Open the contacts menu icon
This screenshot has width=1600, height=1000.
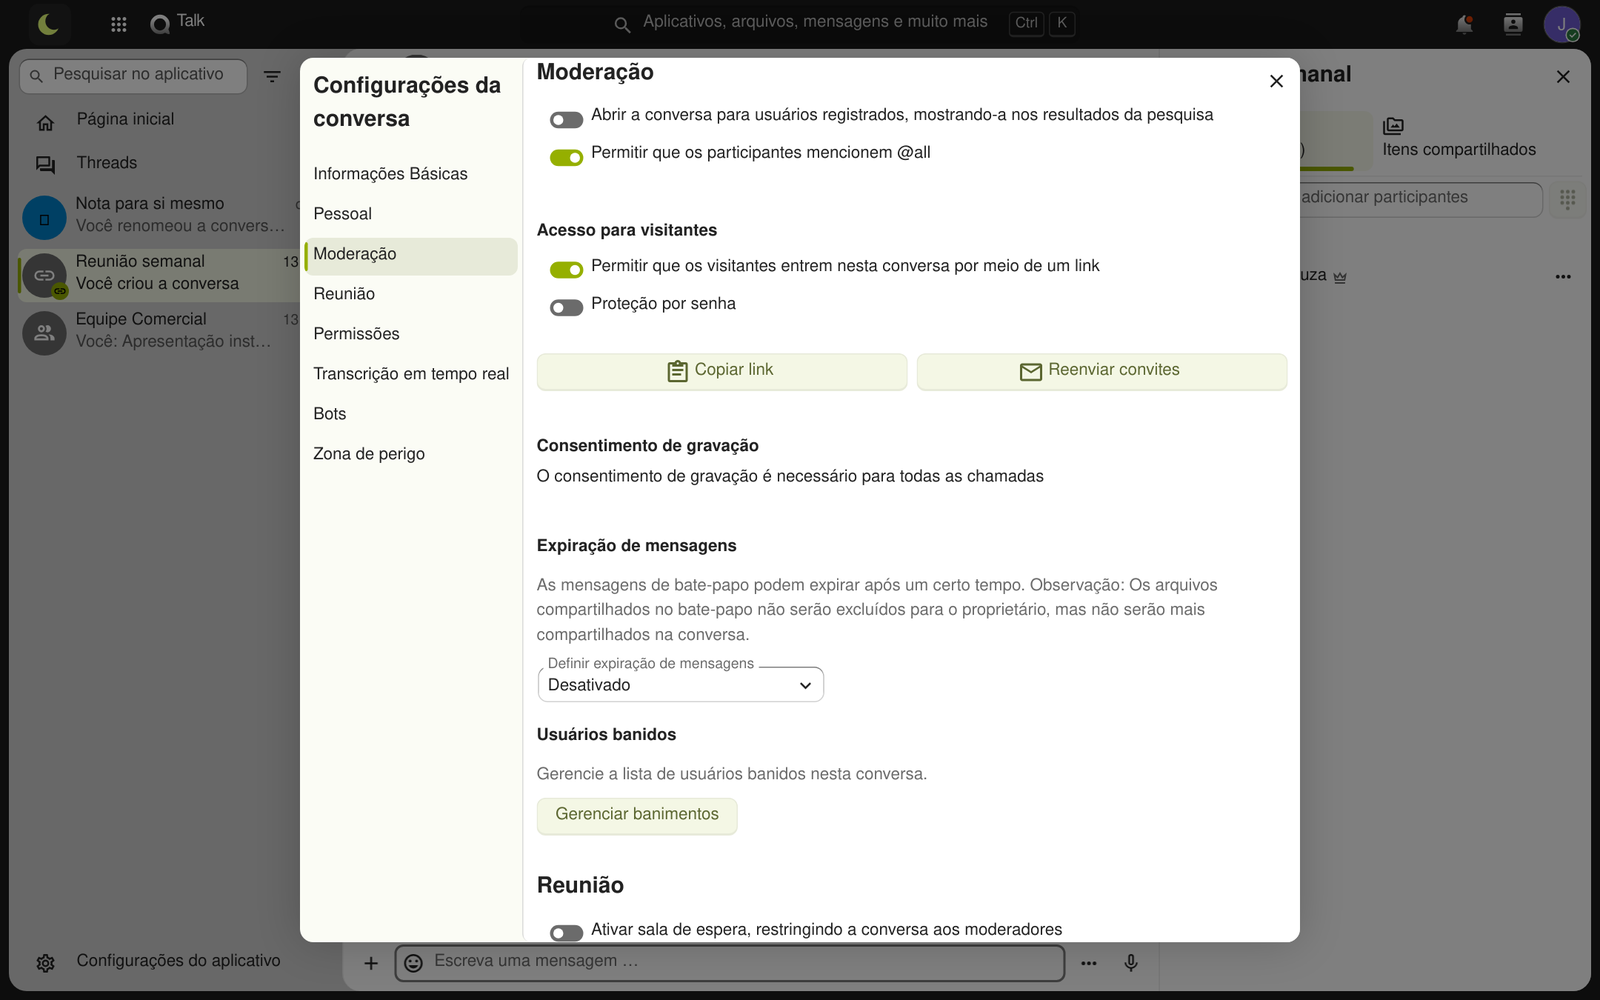(x=1513, y=24)
